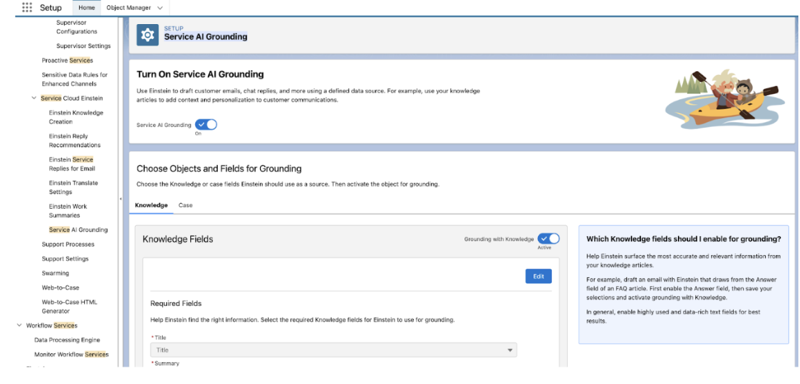Open Supervisor Configurations in sidebar
Screen dimensions: 800x384
click(77, 27)
